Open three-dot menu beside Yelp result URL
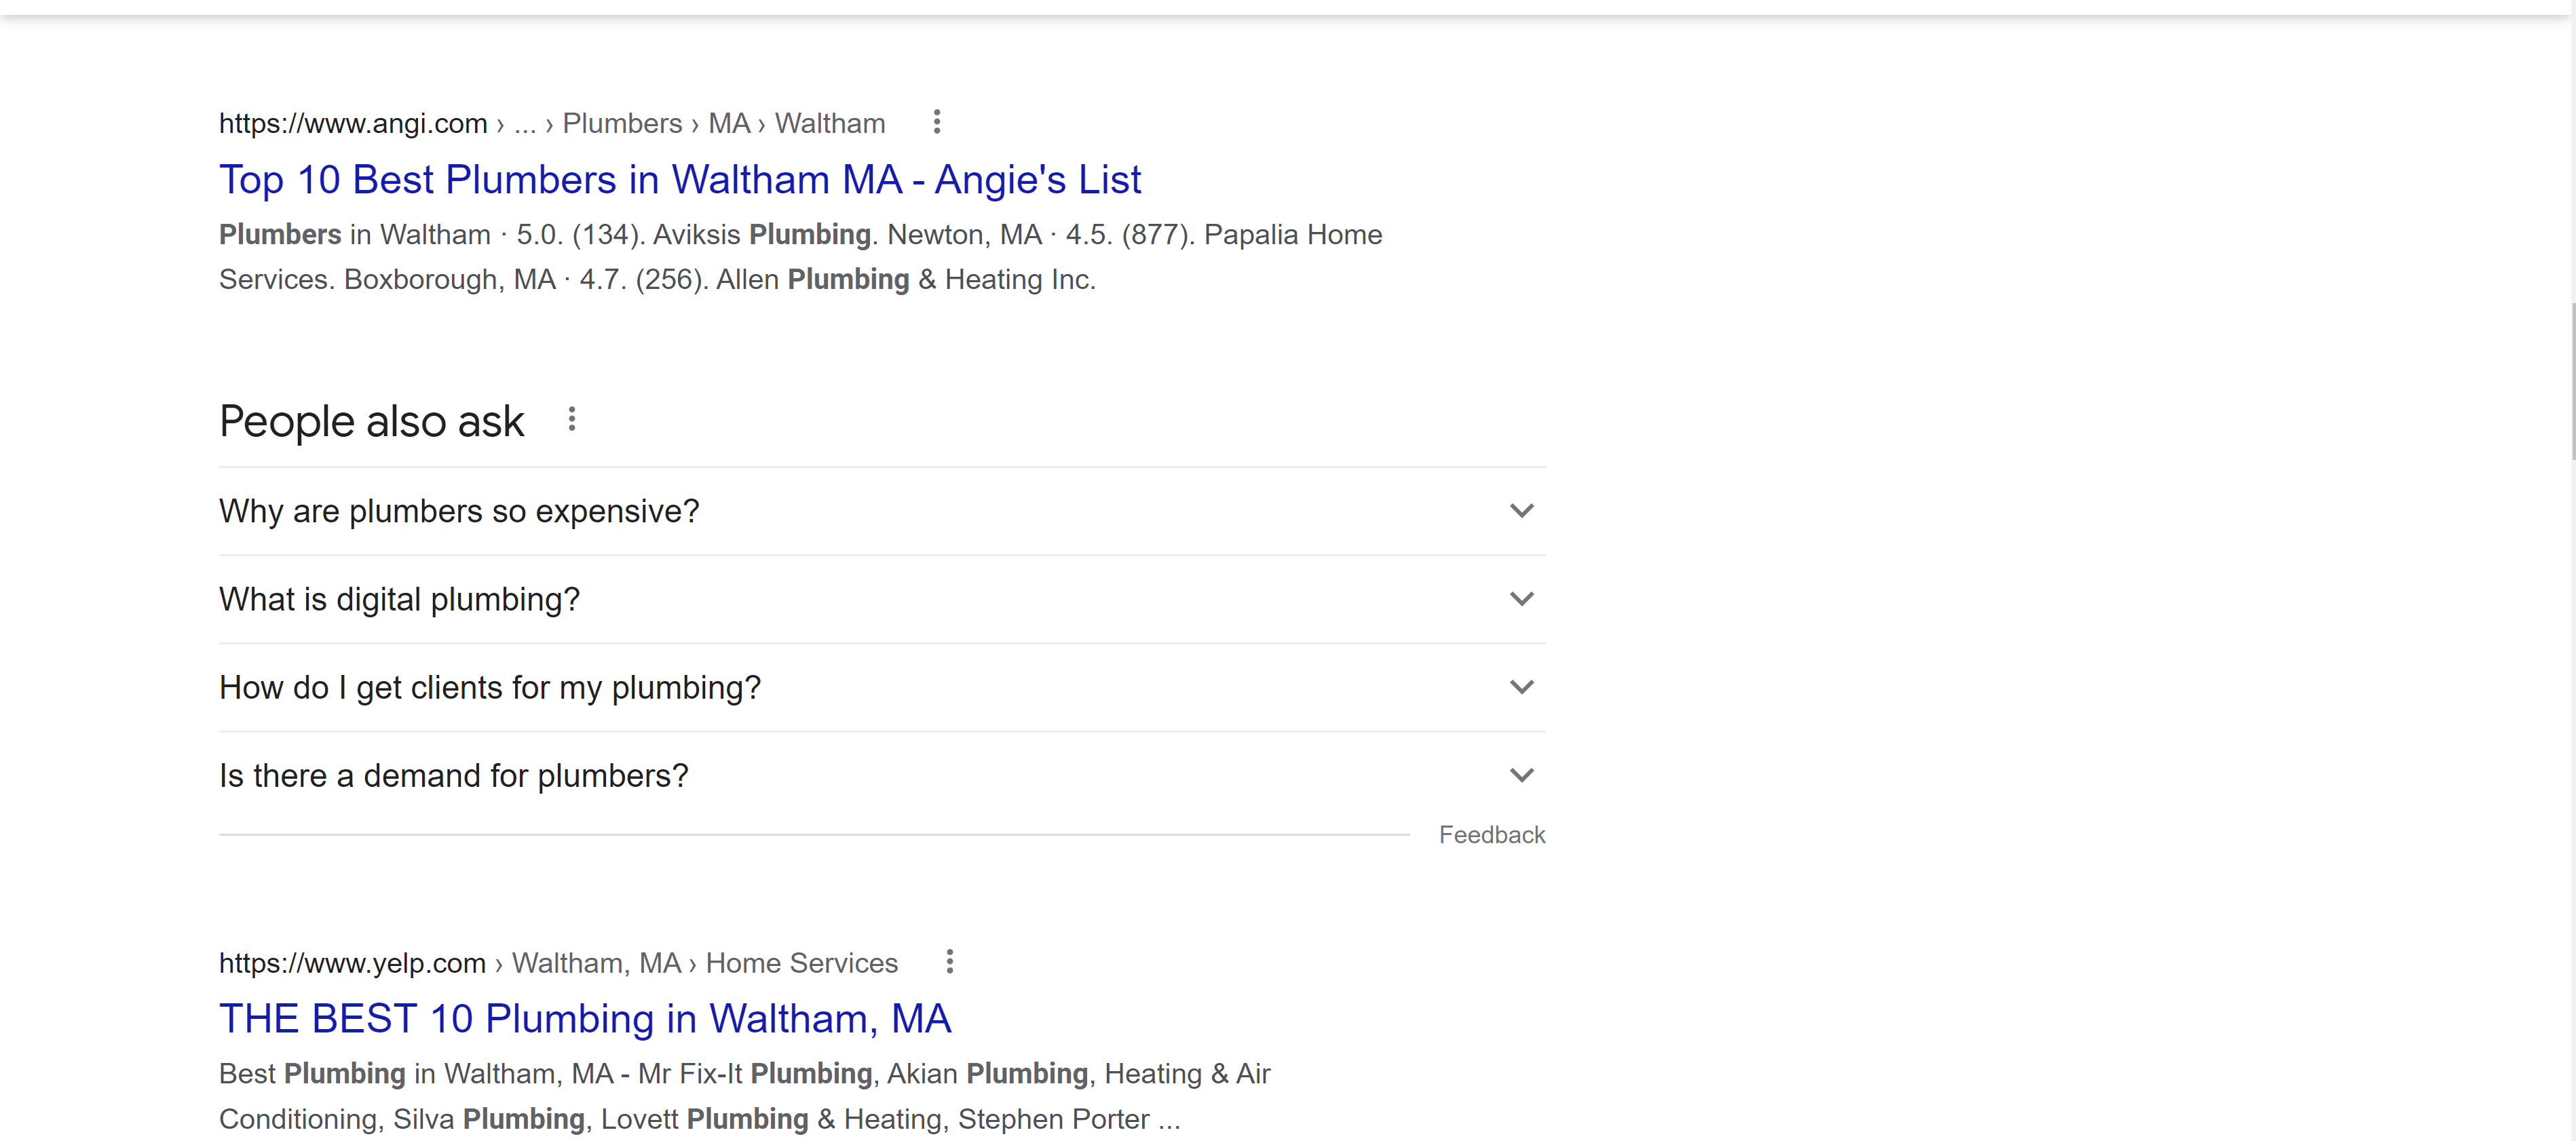This screenshot has width=2576, height=1141. pyautogui.click(x=949, y=962)
